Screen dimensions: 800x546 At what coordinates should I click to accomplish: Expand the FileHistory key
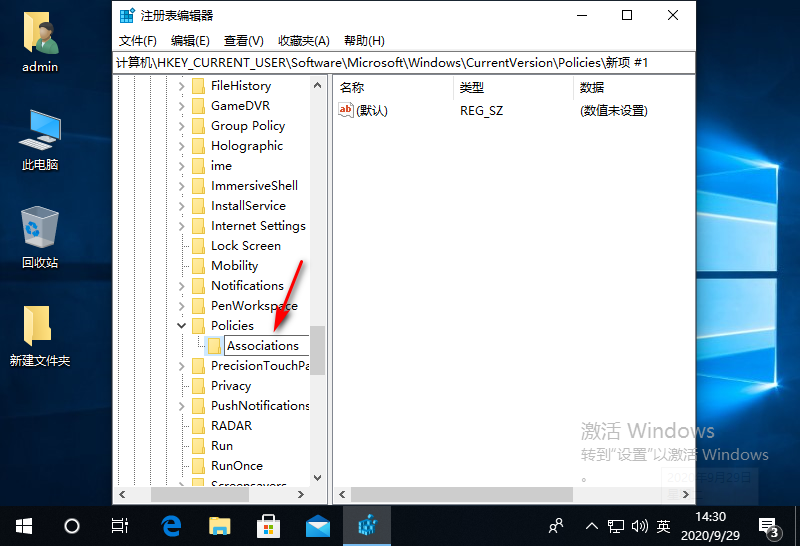click(182, 86)
